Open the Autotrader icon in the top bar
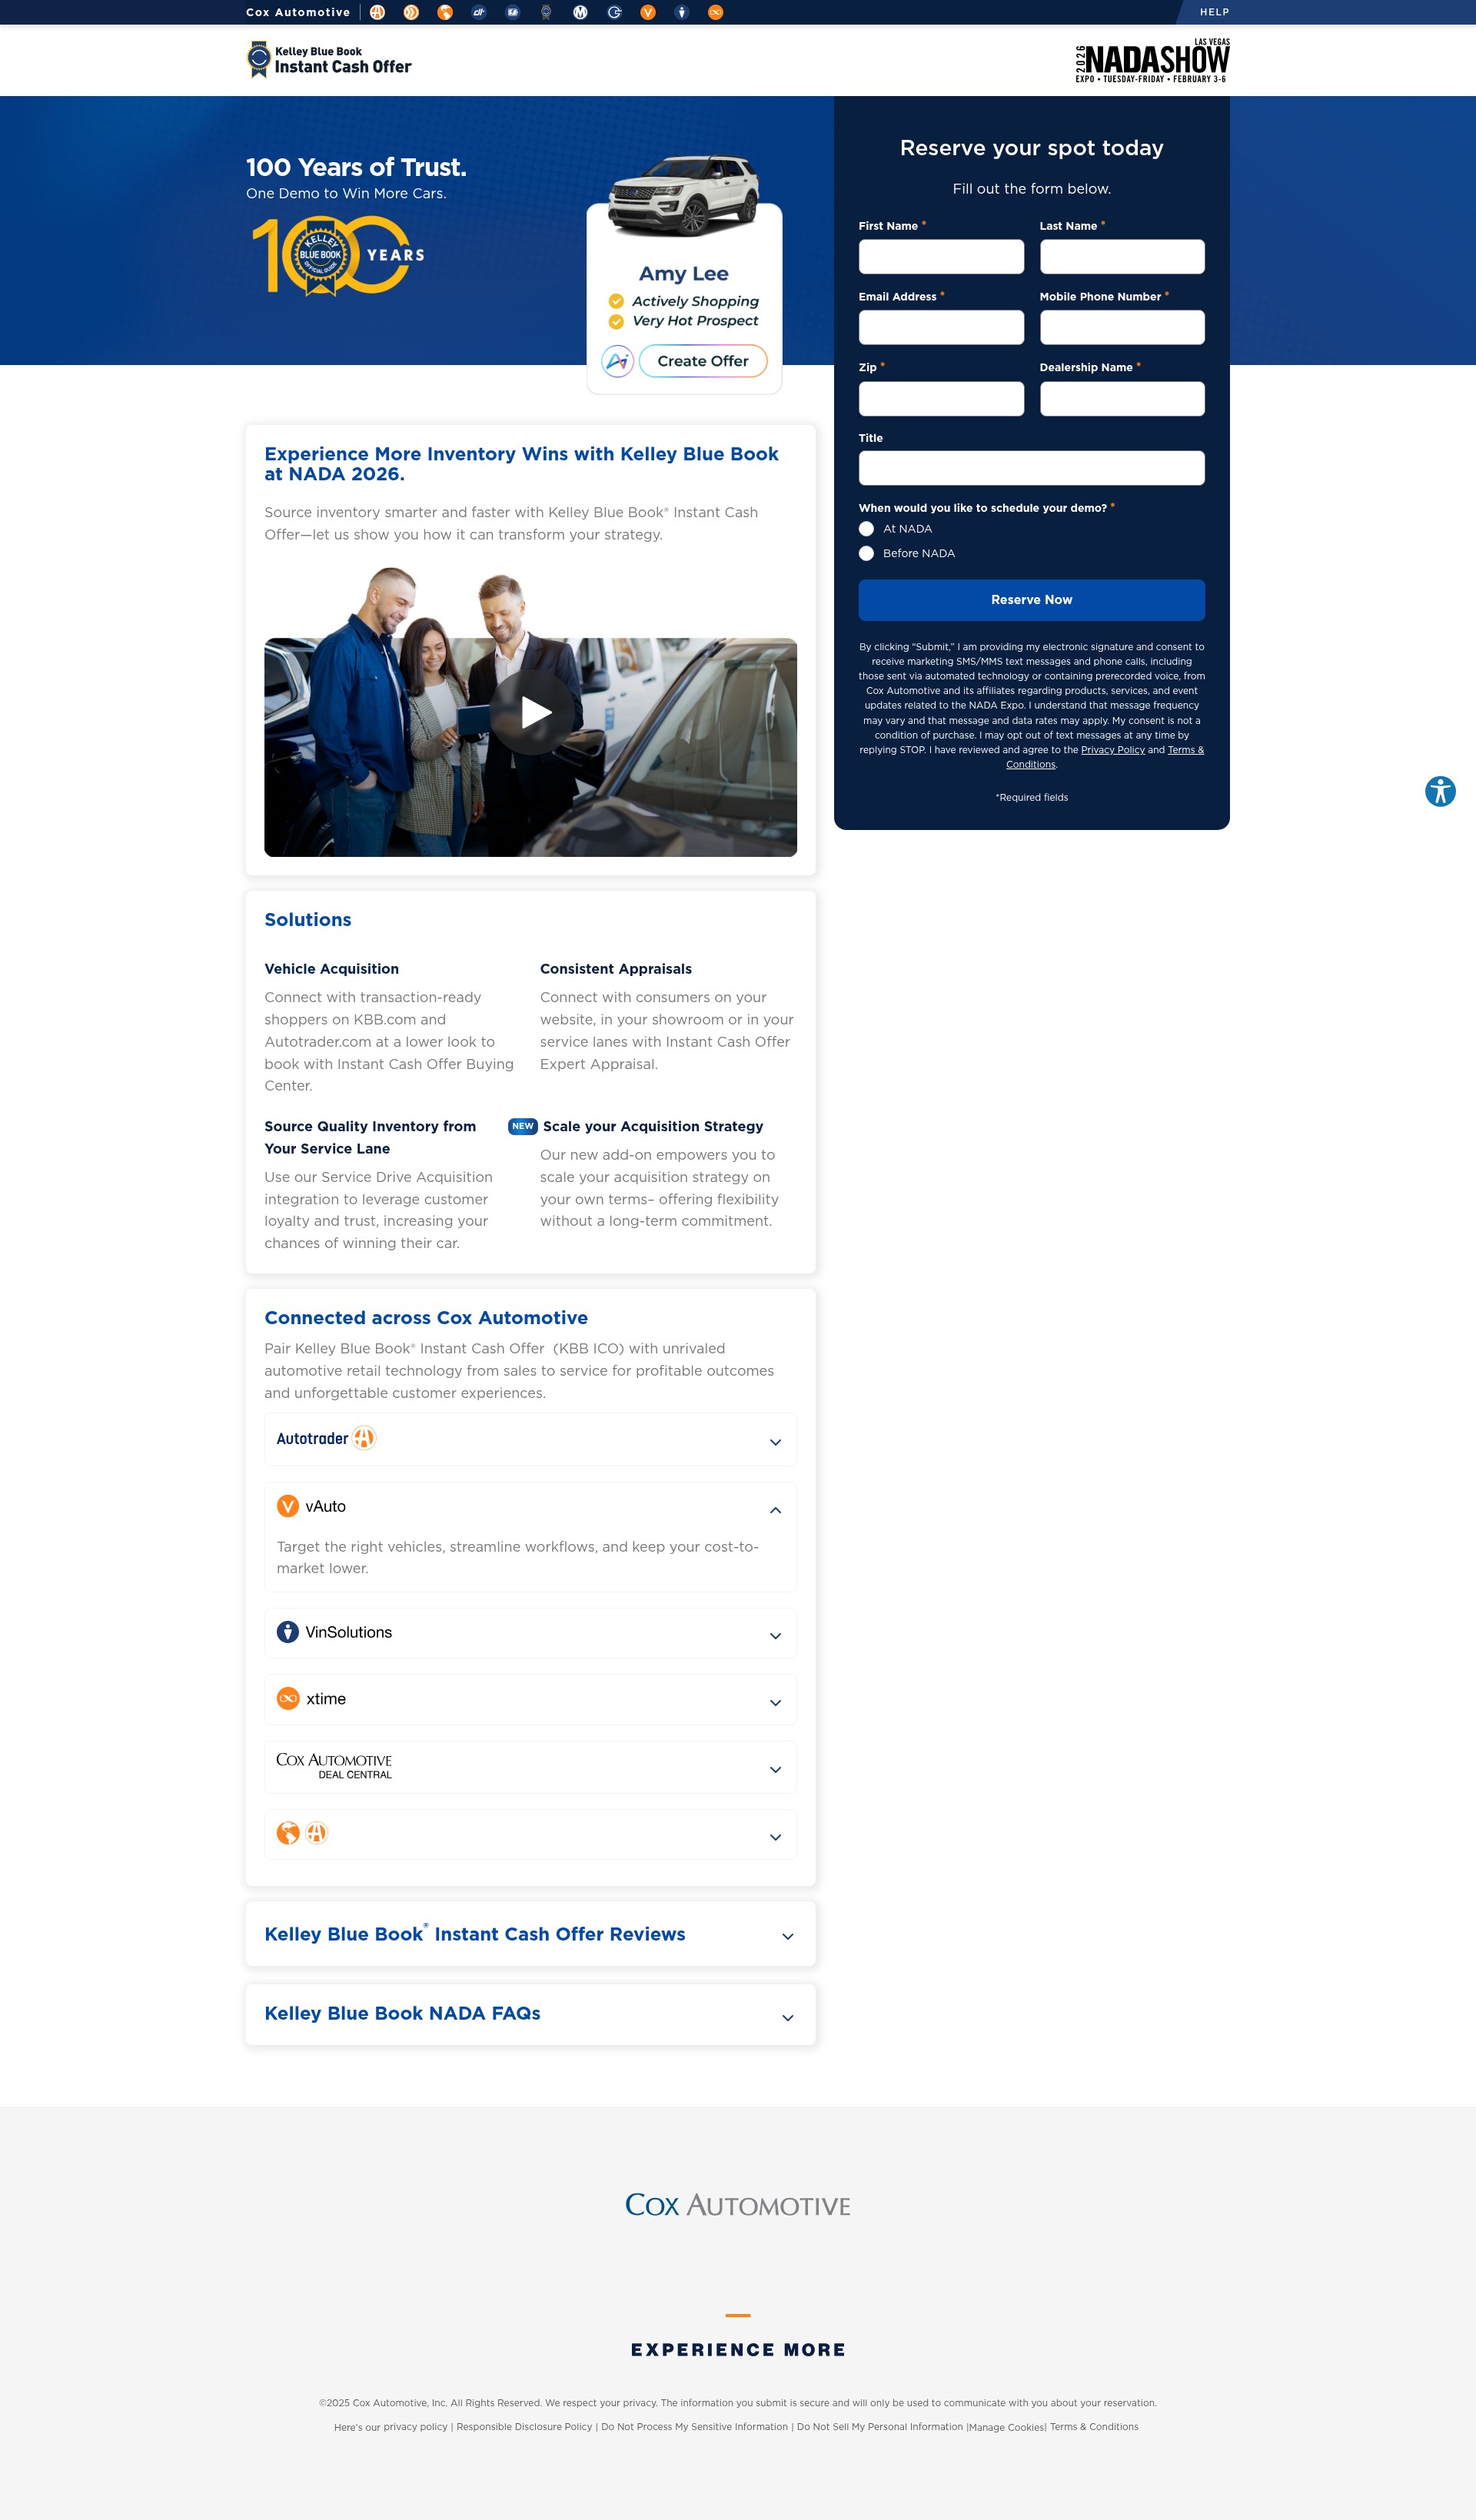This screenshot has height=2520, width=1476. click(x=377, y=12)
